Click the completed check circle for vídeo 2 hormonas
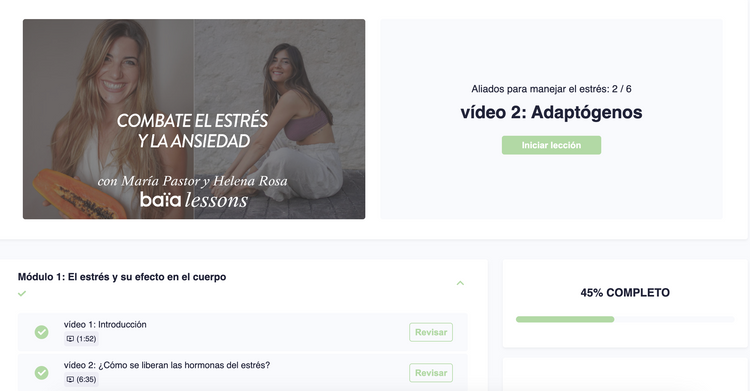750x391 pixels. click(x=42, y=372)
